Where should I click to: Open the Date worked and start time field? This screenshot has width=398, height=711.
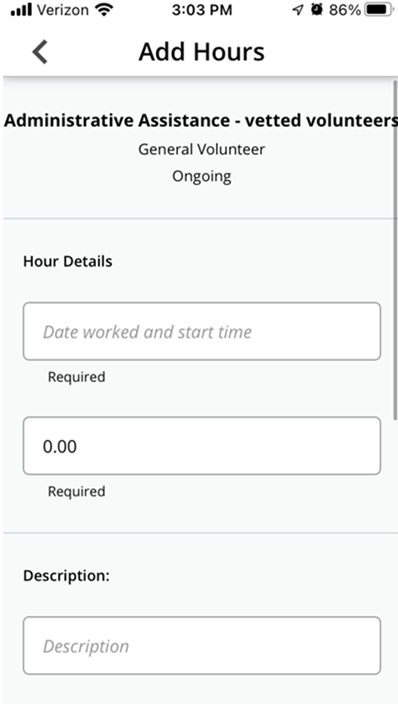[x=202, y=331]
